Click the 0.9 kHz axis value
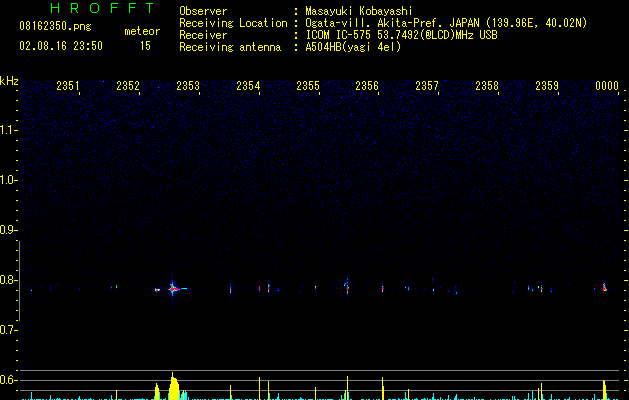This screenshot has width=629, height=400. [9, 230]
